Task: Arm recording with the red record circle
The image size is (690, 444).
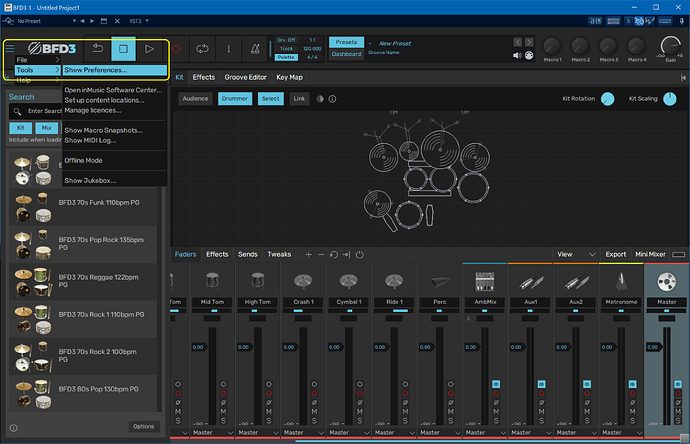Action: point(176,49)
